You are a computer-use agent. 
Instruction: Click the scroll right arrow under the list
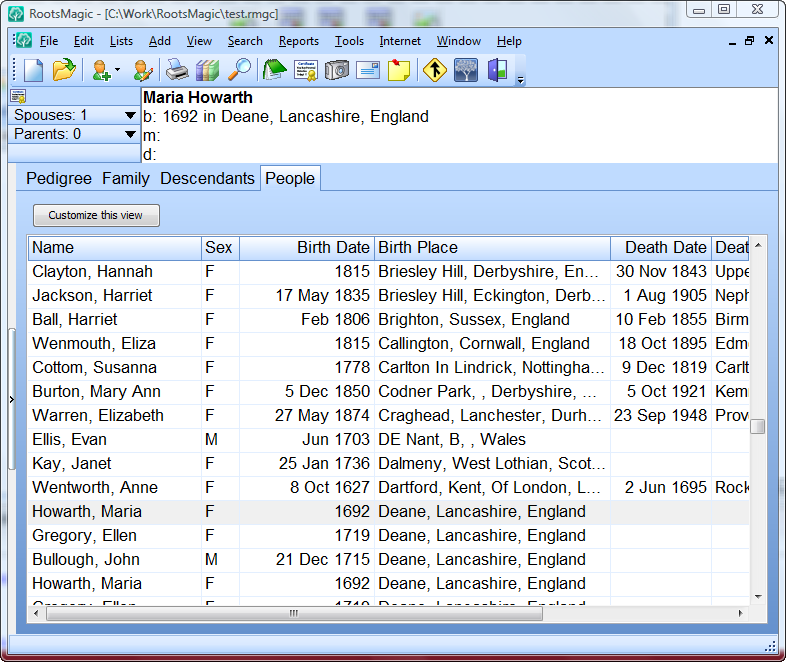740,613
